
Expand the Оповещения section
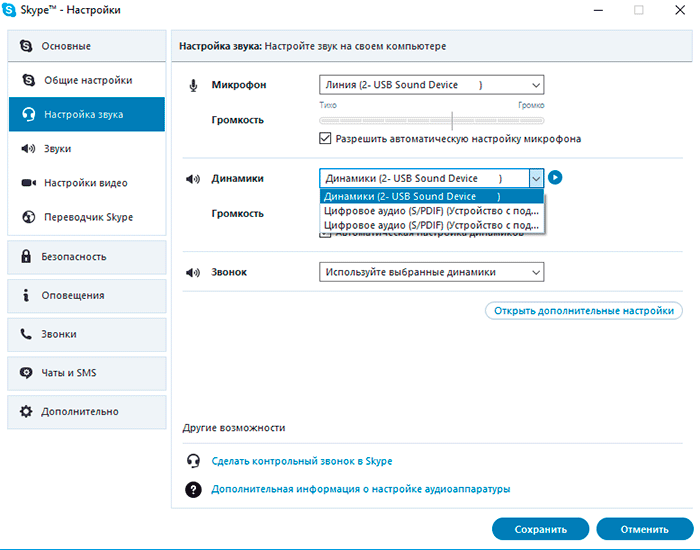coord(87,296)
